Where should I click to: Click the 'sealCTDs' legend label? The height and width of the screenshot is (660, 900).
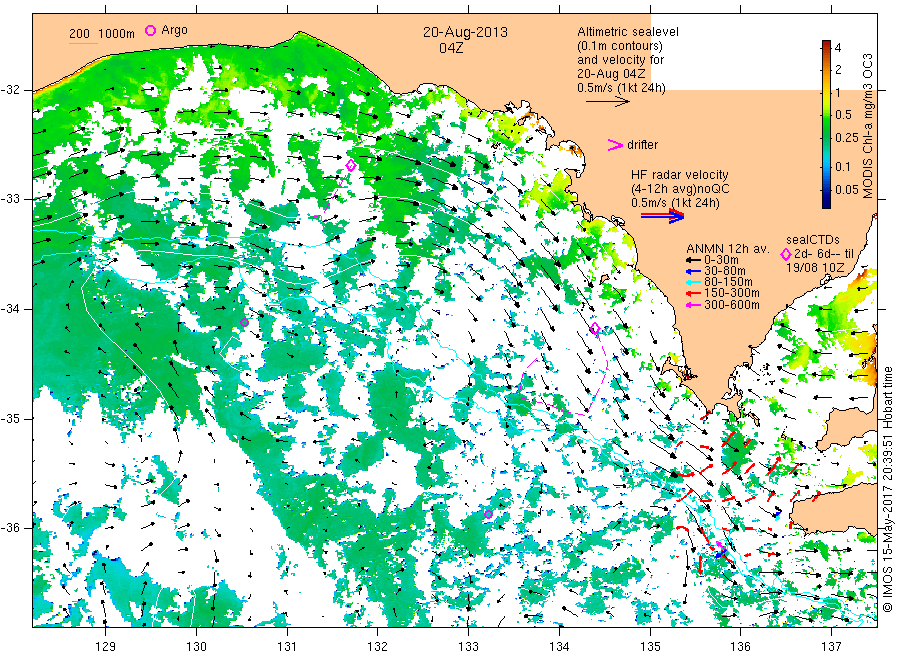pos(813,240)
